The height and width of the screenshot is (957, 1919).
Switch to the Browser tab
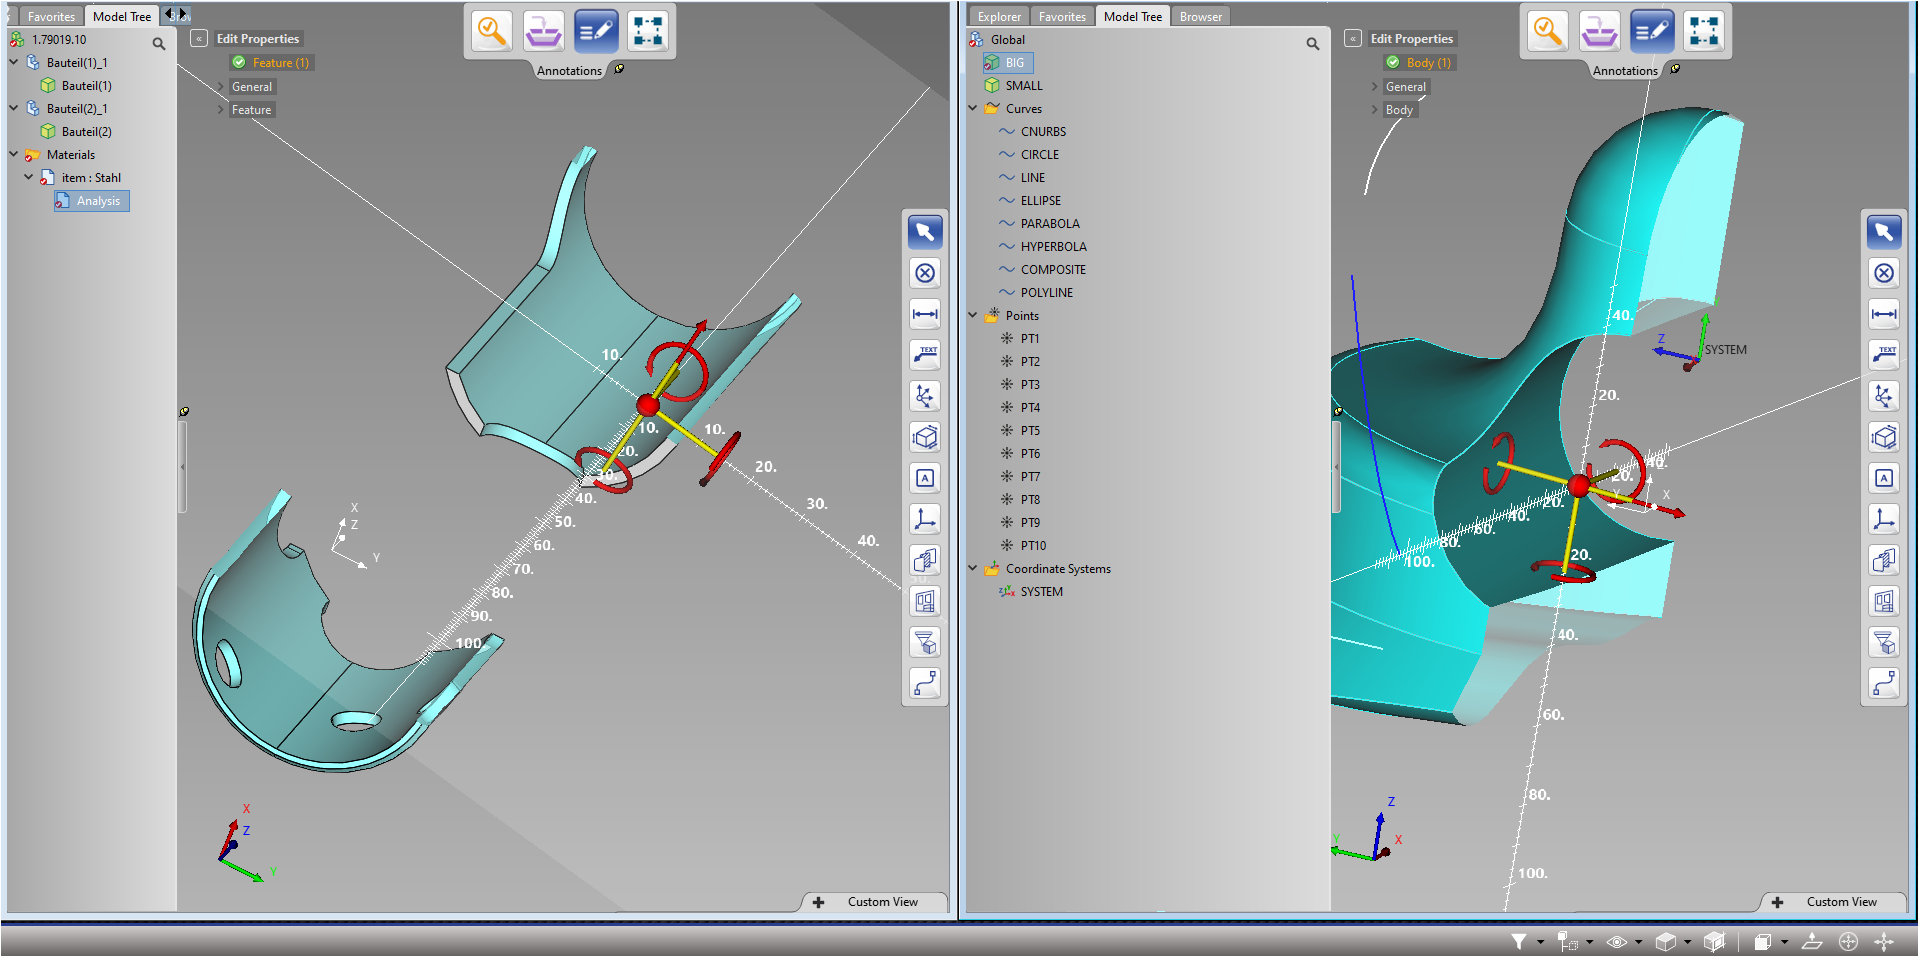click(x=1199, y=15)
